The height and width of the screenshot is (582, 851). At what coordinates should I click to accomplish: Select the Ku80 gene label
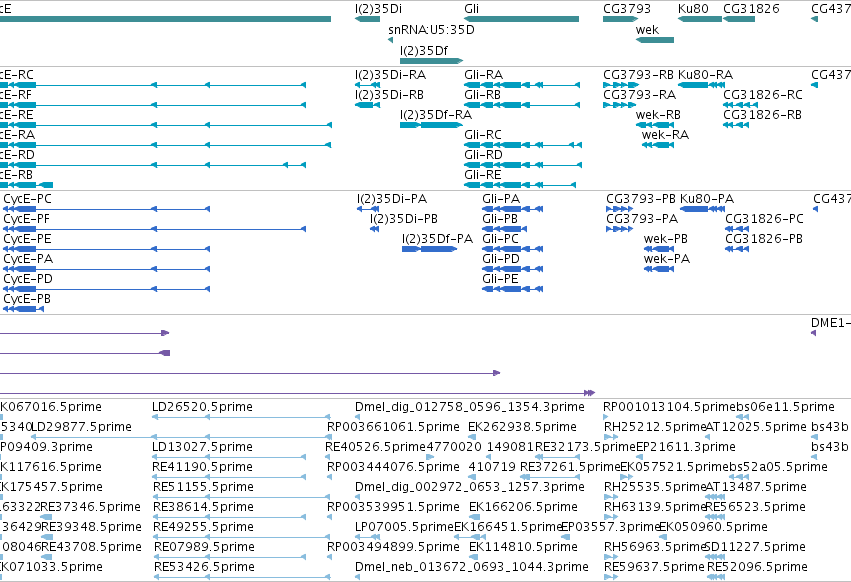coord(693,9)
